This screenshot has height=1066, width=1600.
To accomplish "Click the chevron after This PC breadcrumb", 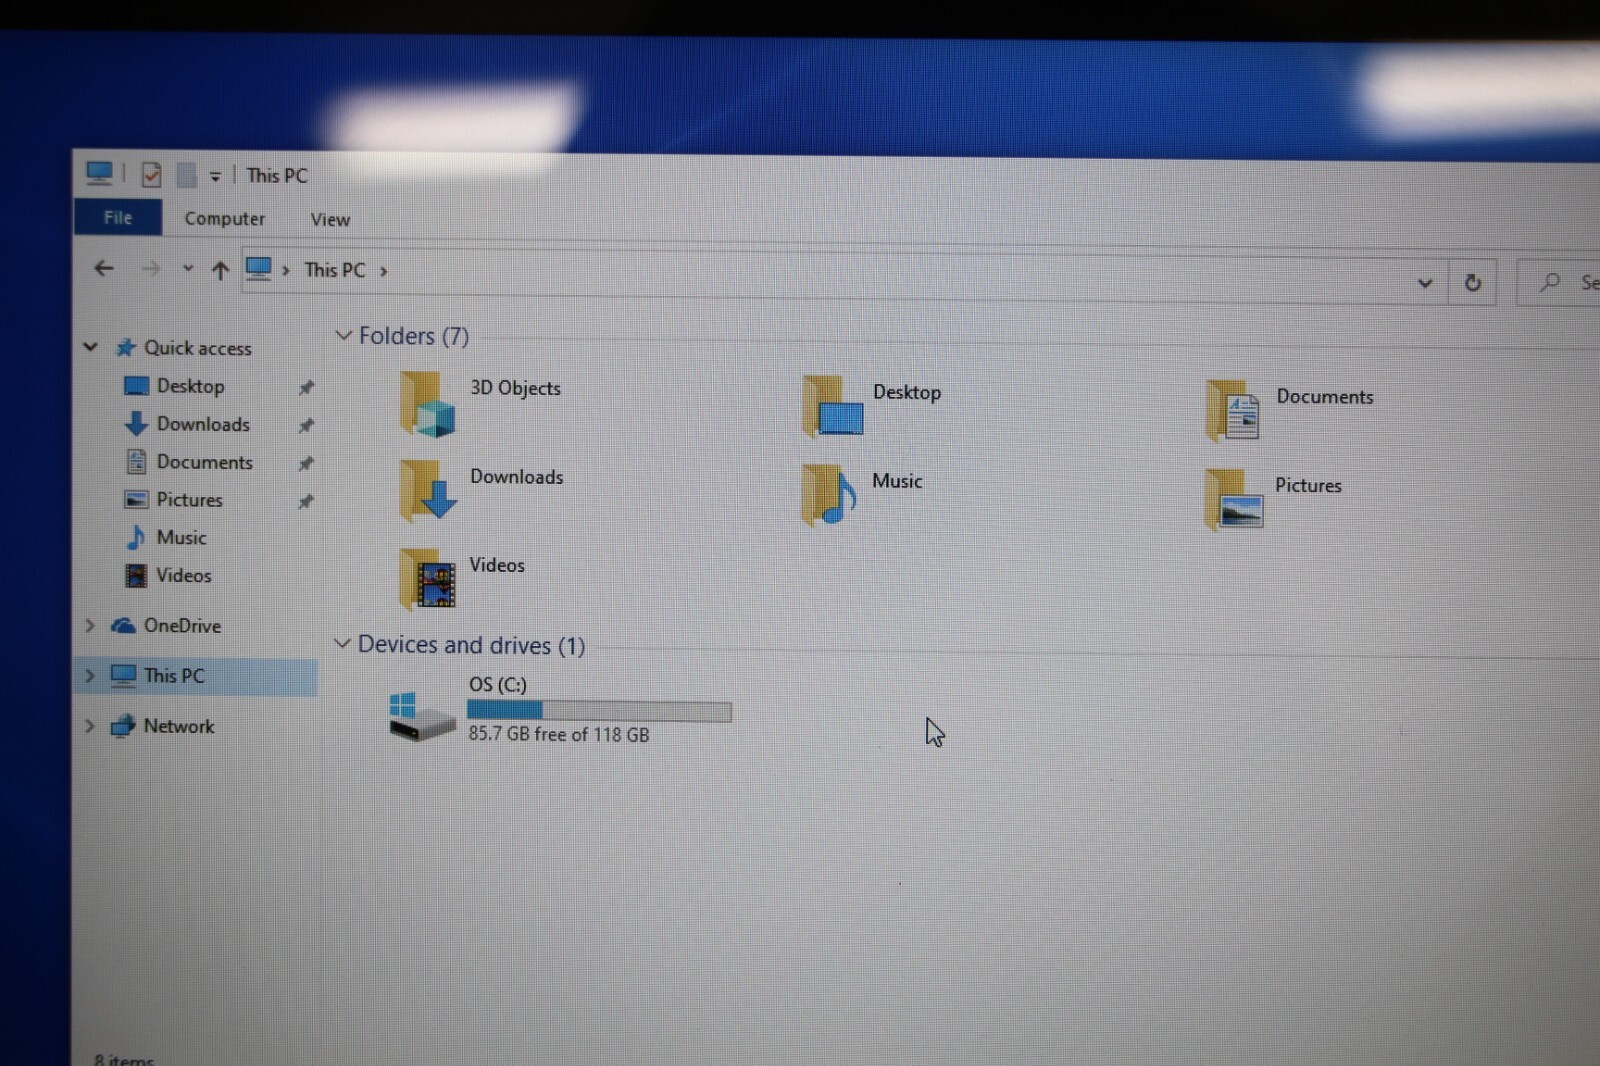I will tap(383, 271).
